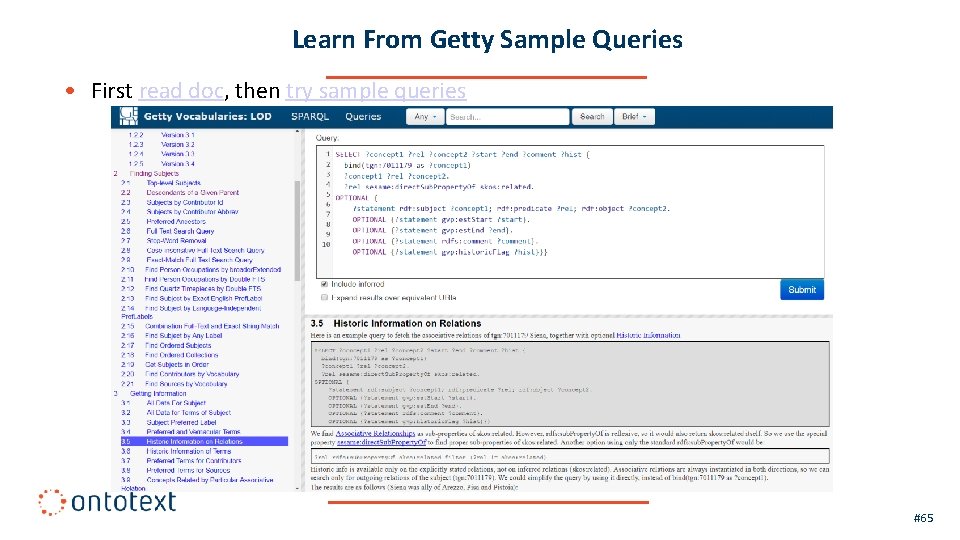This screenshot has height=540, width=960.
Task: Open 'Full Text Search Query' entry
Action: [180, 231]
